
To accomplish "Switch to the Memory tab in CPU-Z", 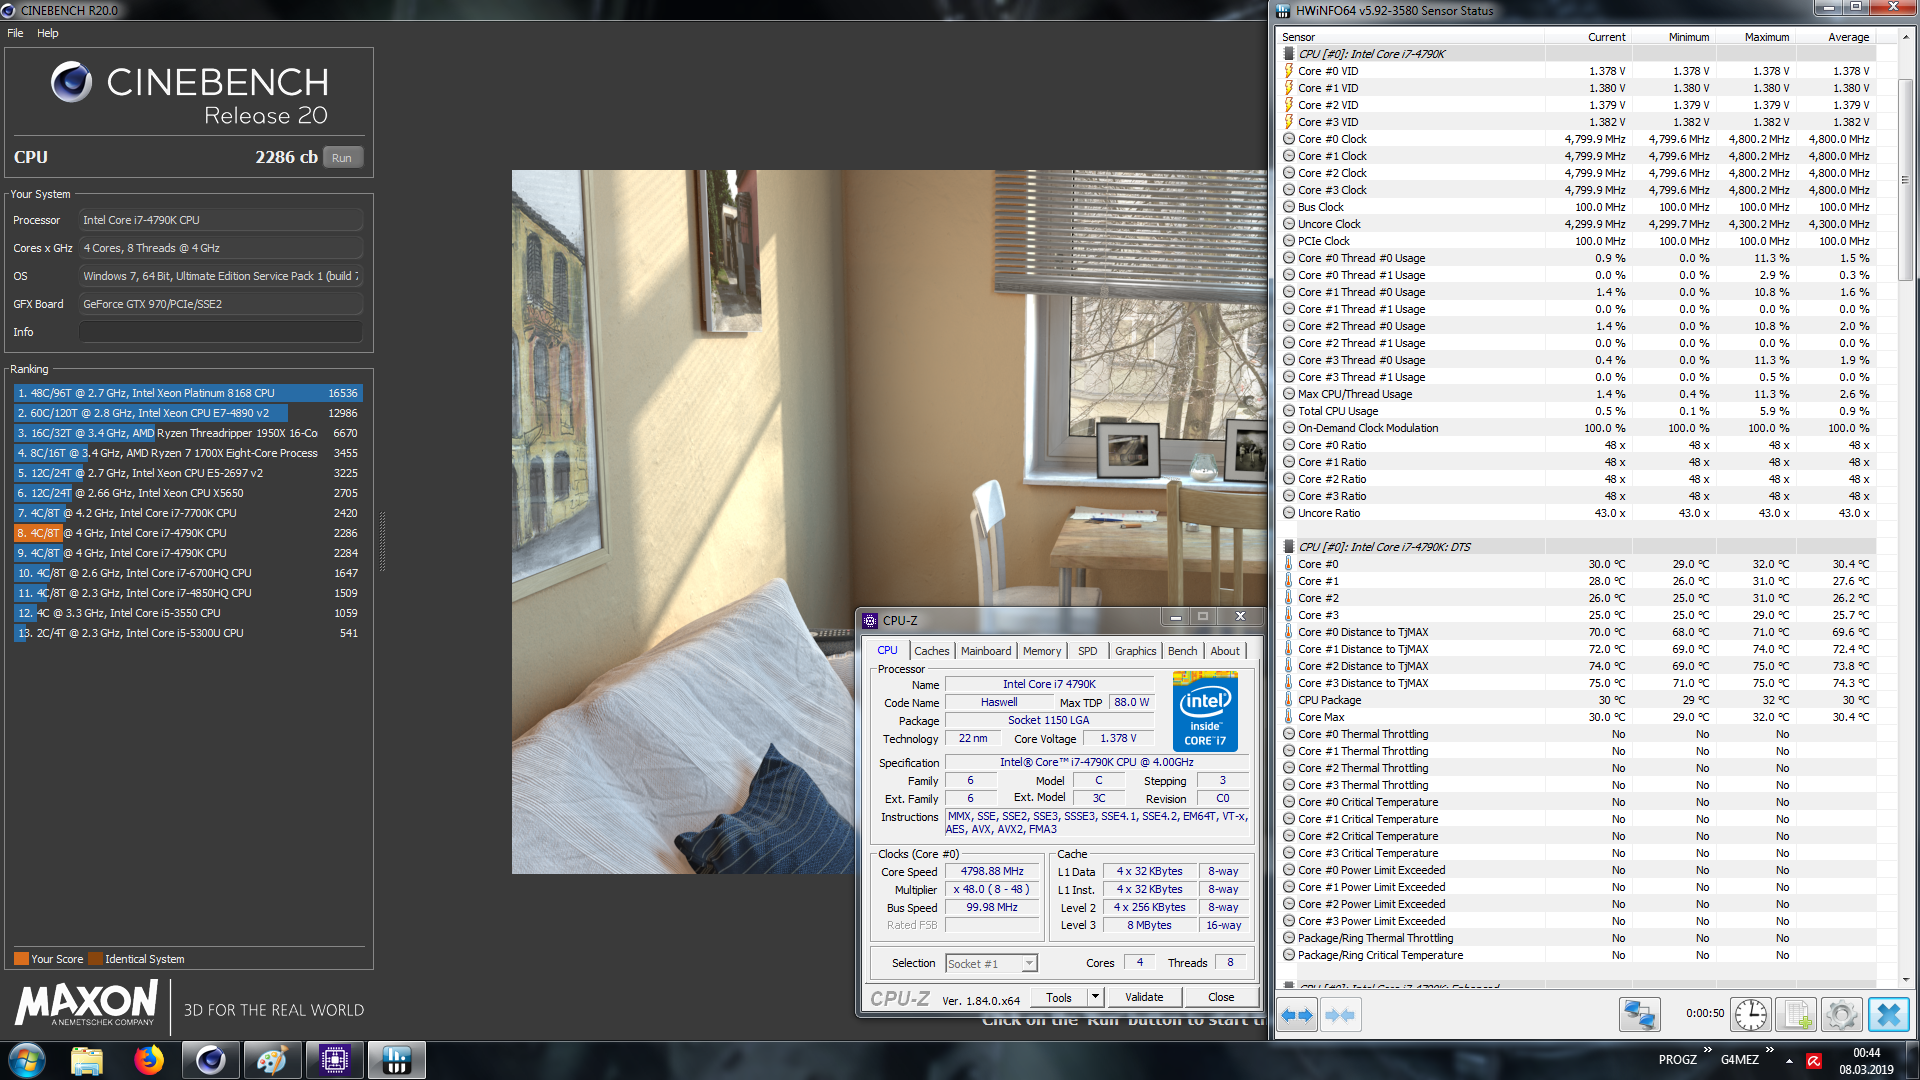I will tap(1042, 651).
